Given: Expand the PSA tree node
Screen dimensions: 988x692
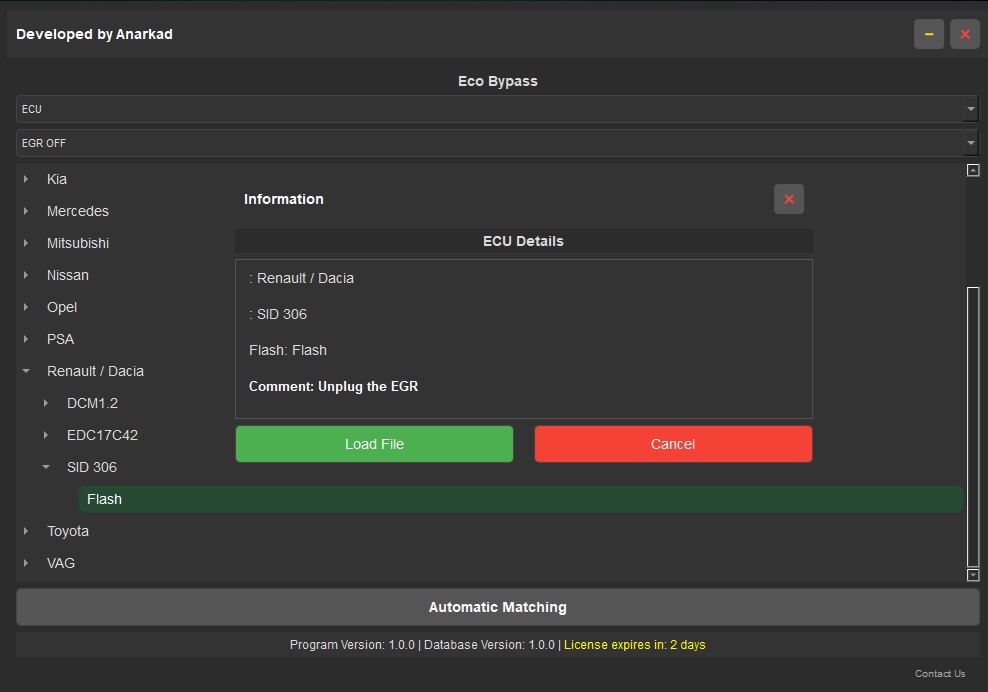Looking at the screenshot, I should coord(26,339).
